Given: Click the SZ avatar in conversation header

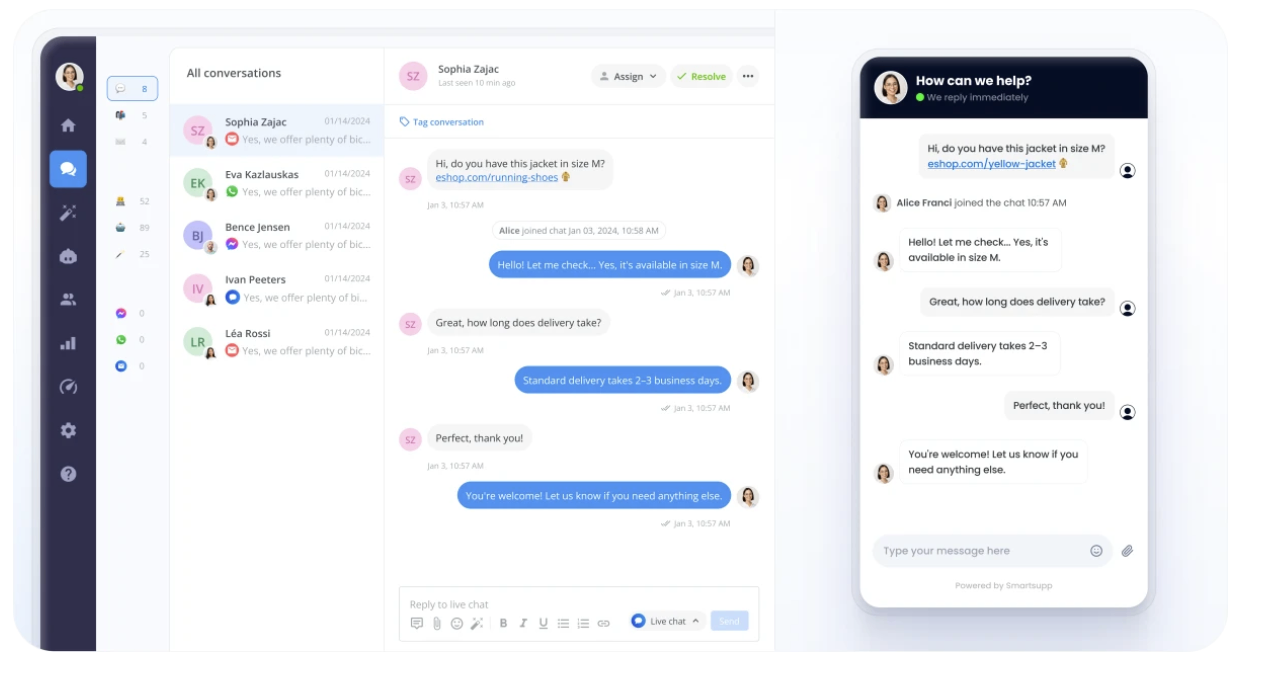Looking at the screenshot, I should pyautogui.click(x=413, y=76).
